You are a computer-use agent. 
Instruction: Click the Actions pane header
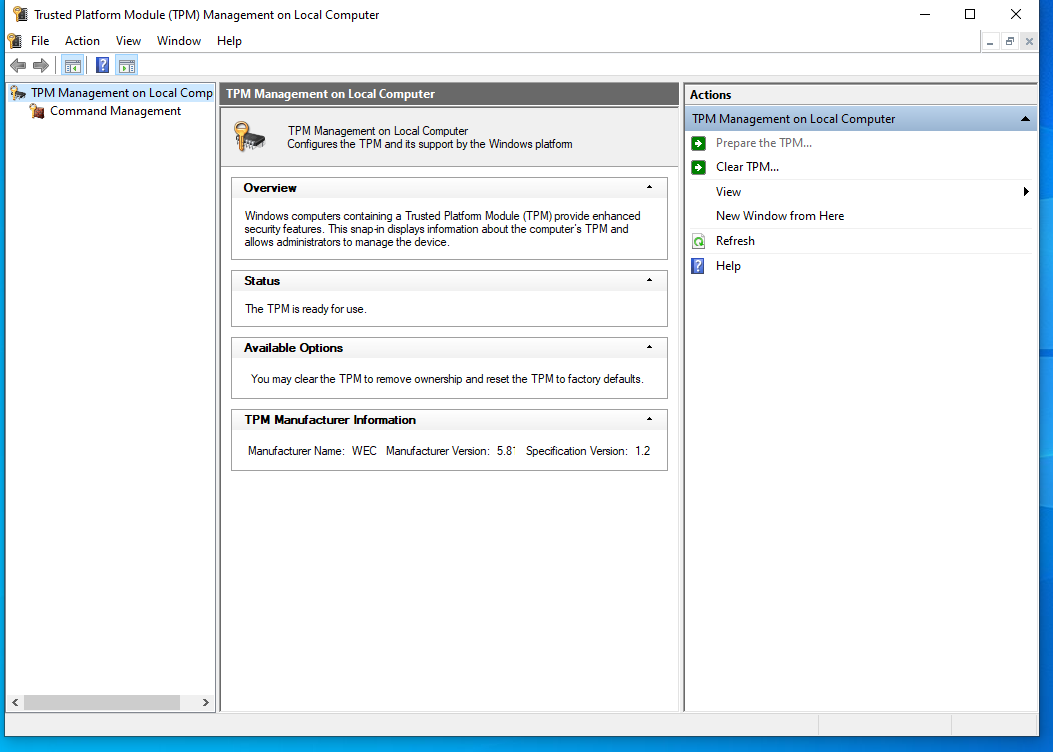[x=861, y=95]
